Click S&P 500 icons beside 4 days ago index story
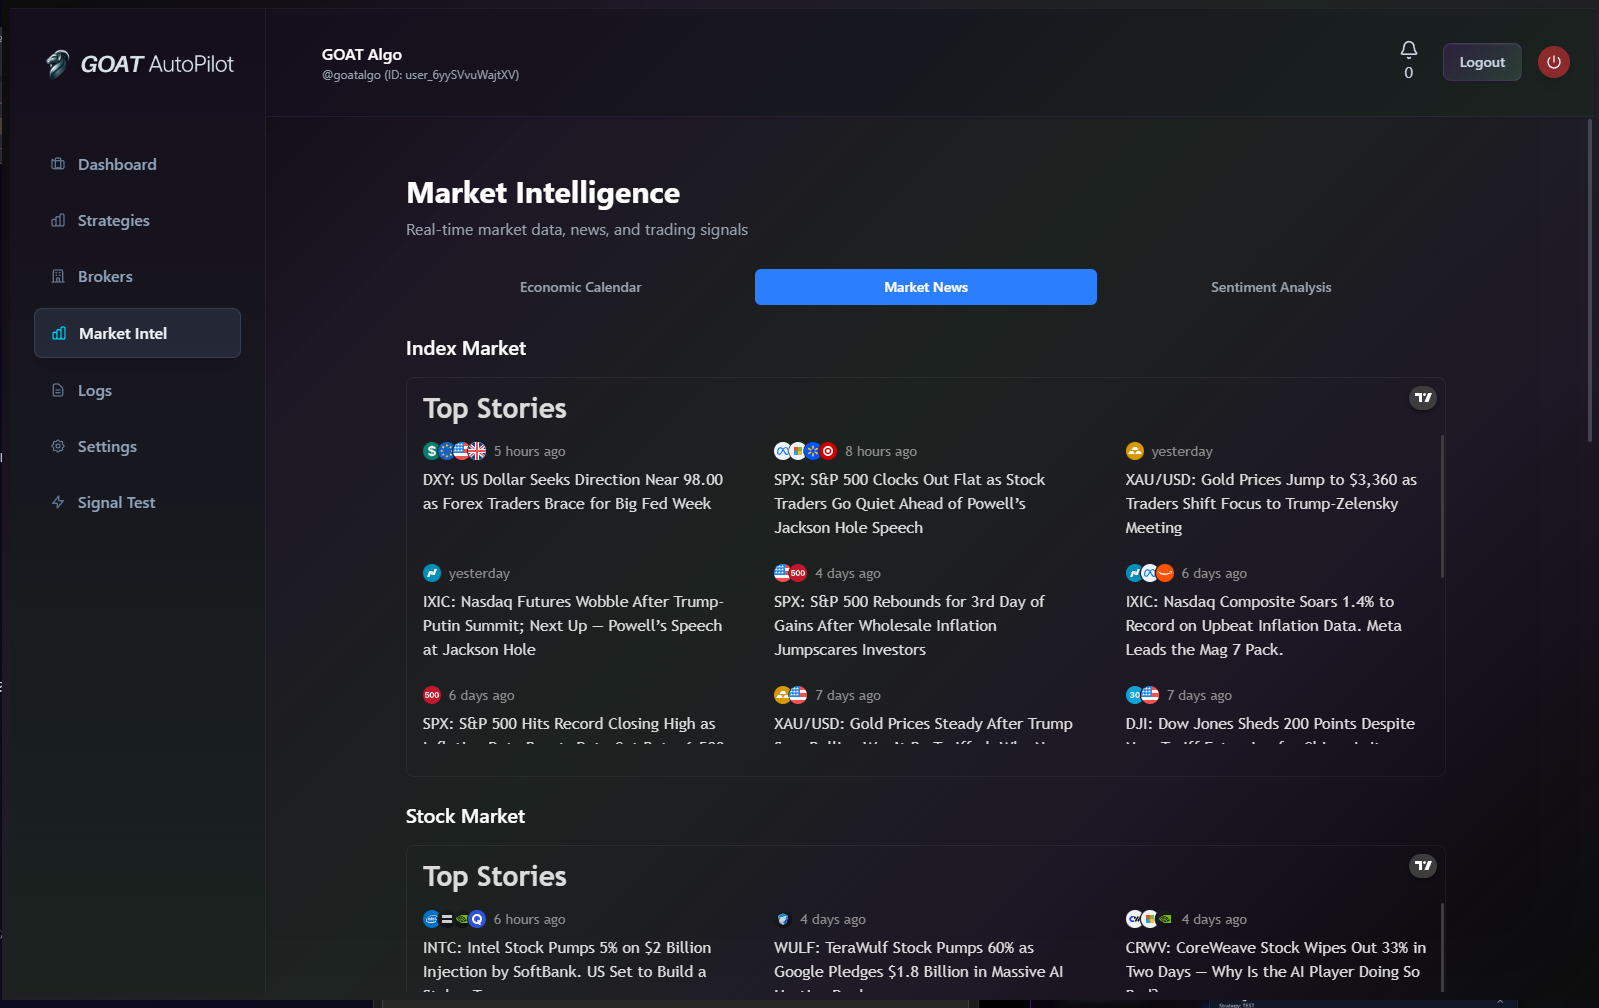 (790, 573)
